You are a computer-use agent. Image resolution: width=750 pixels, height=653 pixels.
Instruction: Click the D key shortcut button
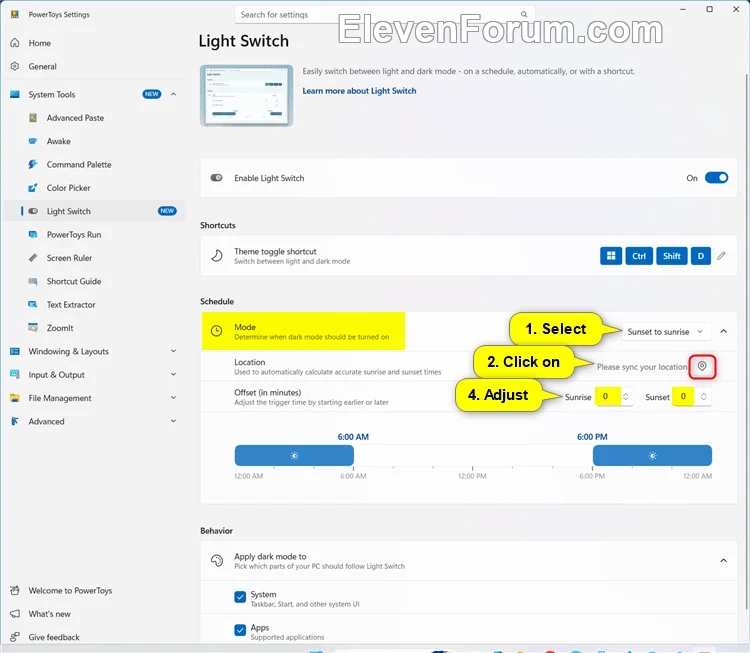701,256
